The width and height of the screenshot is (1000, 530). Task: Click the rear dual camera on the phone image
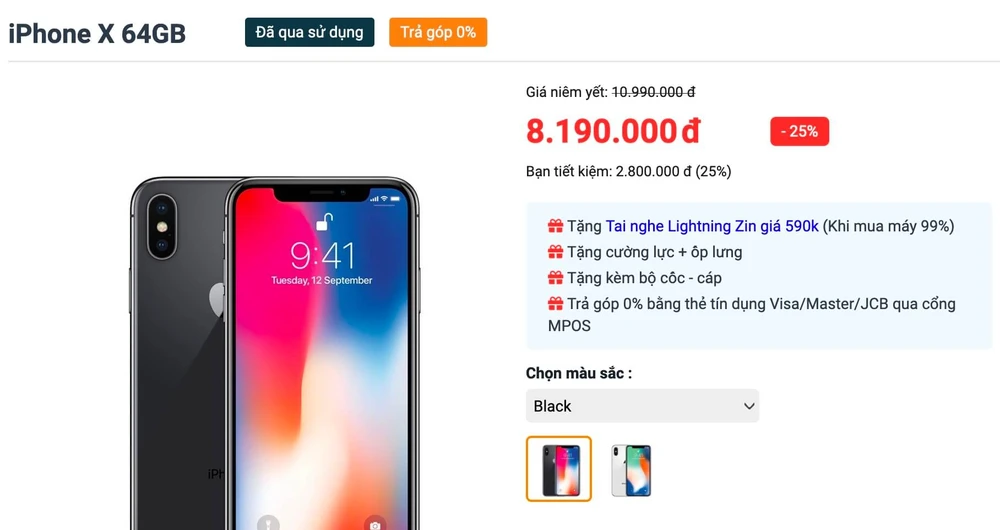click(x=162, y=226)
